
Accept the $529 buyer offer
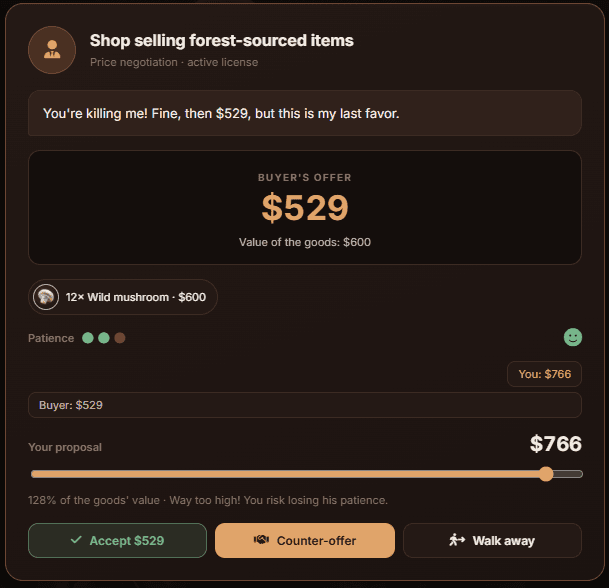117,540
